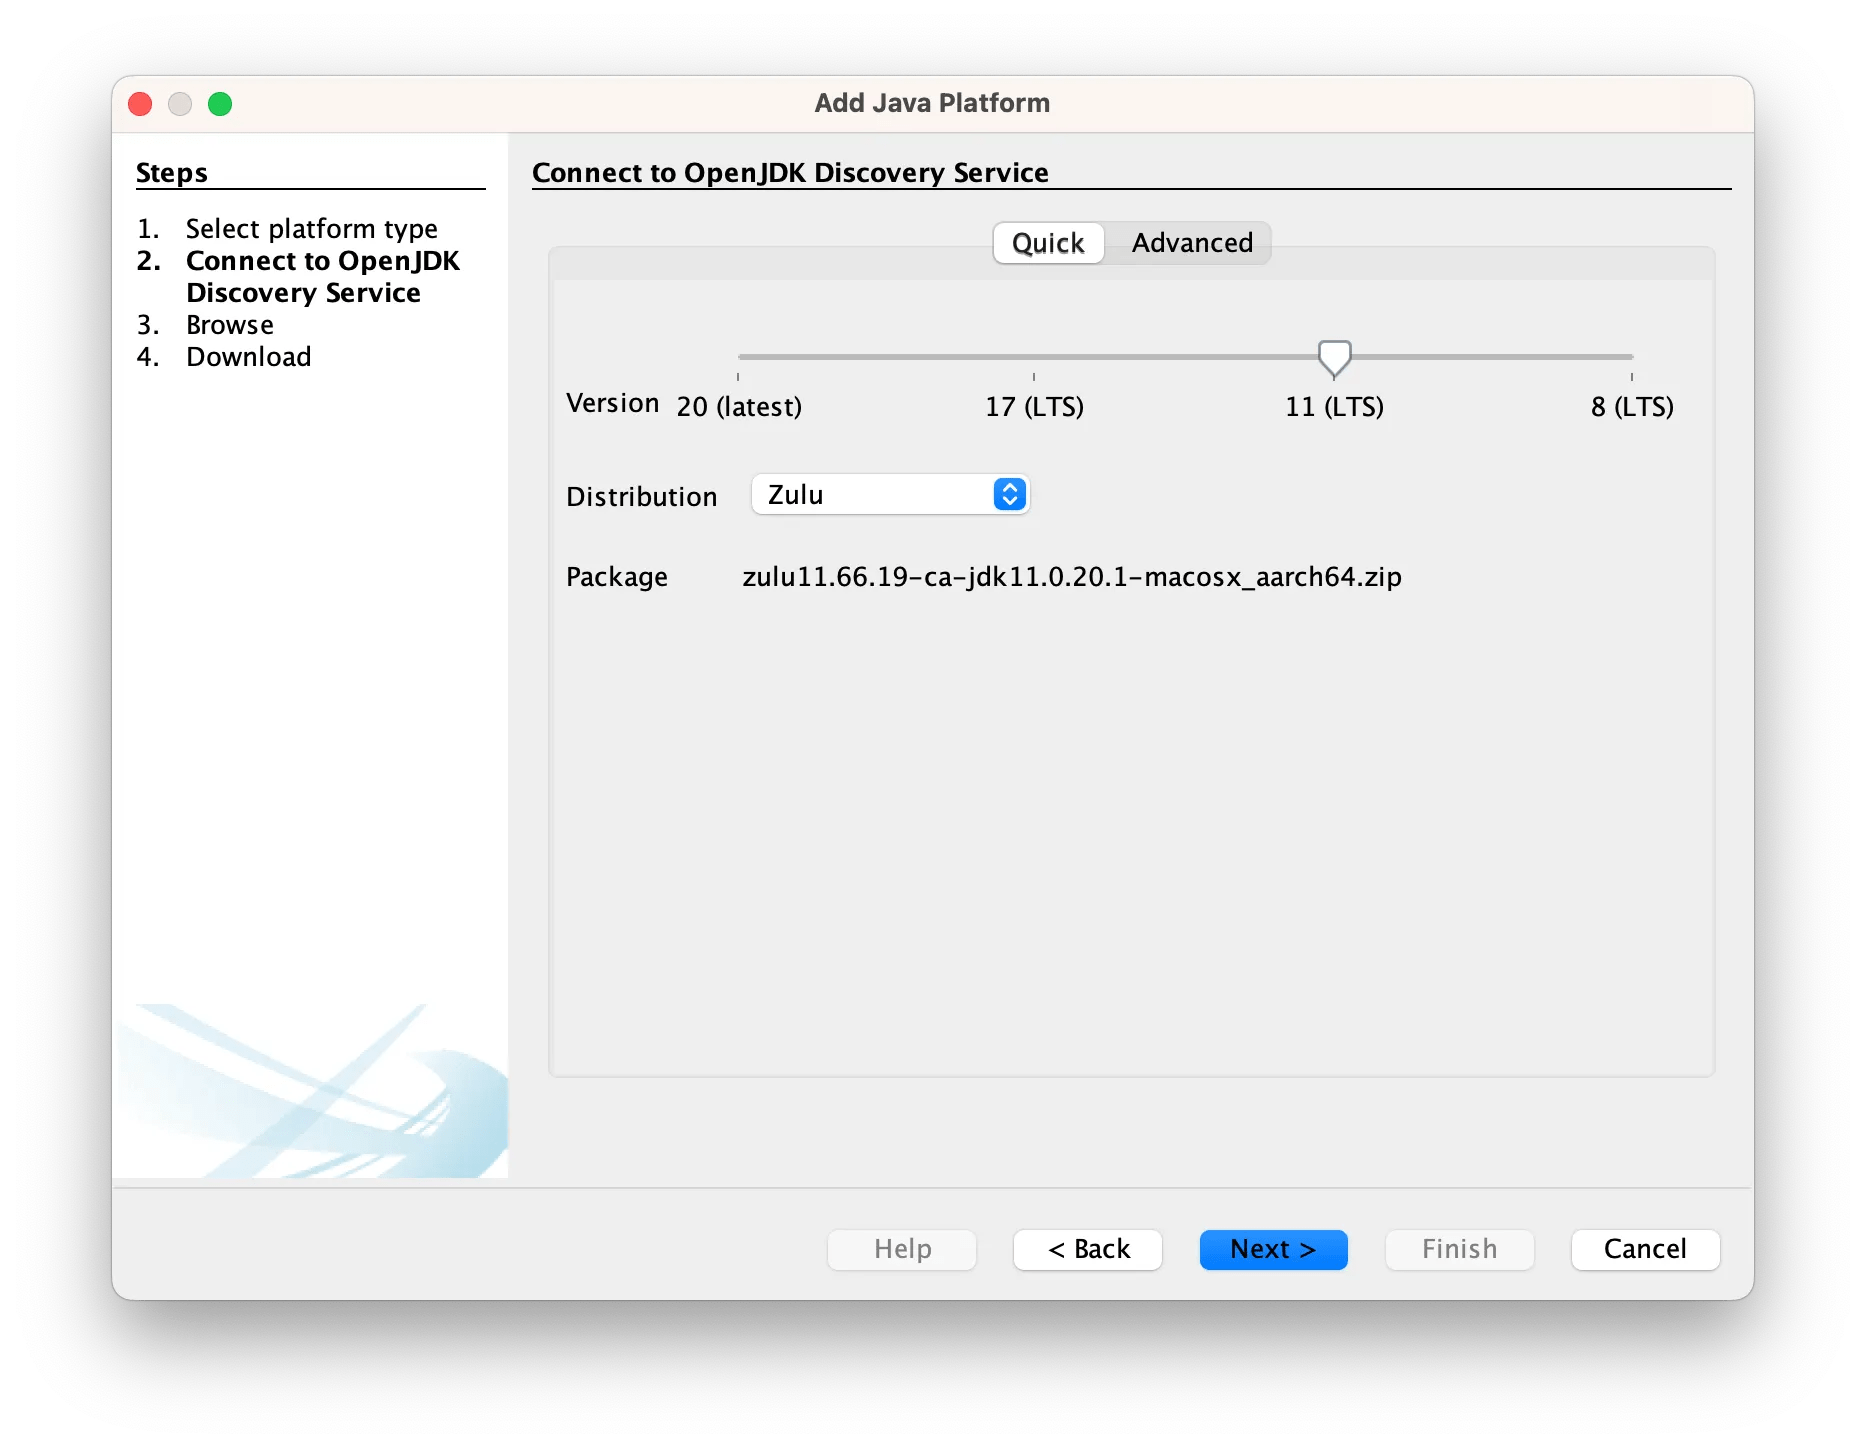
Task: Select step 3 Browse in steps list
Action: pyautogui.click(x=229, y=324)
